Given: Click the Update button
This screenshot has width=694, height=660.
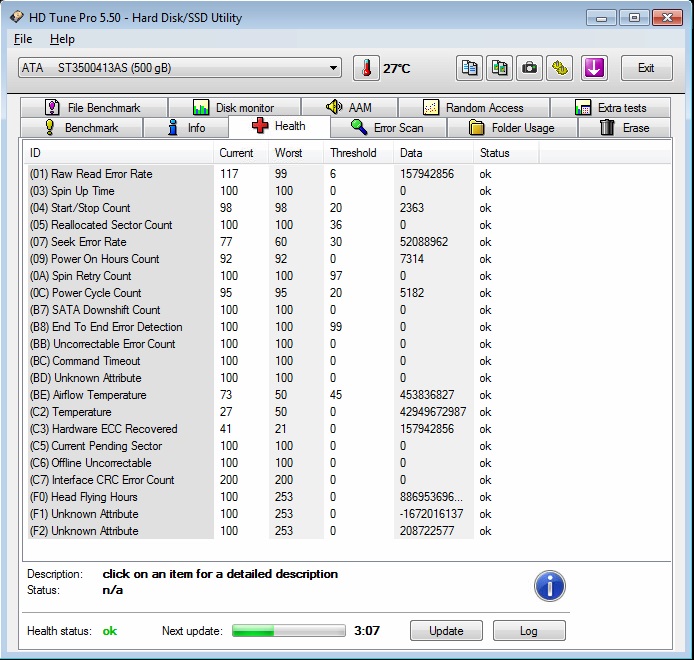Looking at the screenshot, I should tap(446, 630).
